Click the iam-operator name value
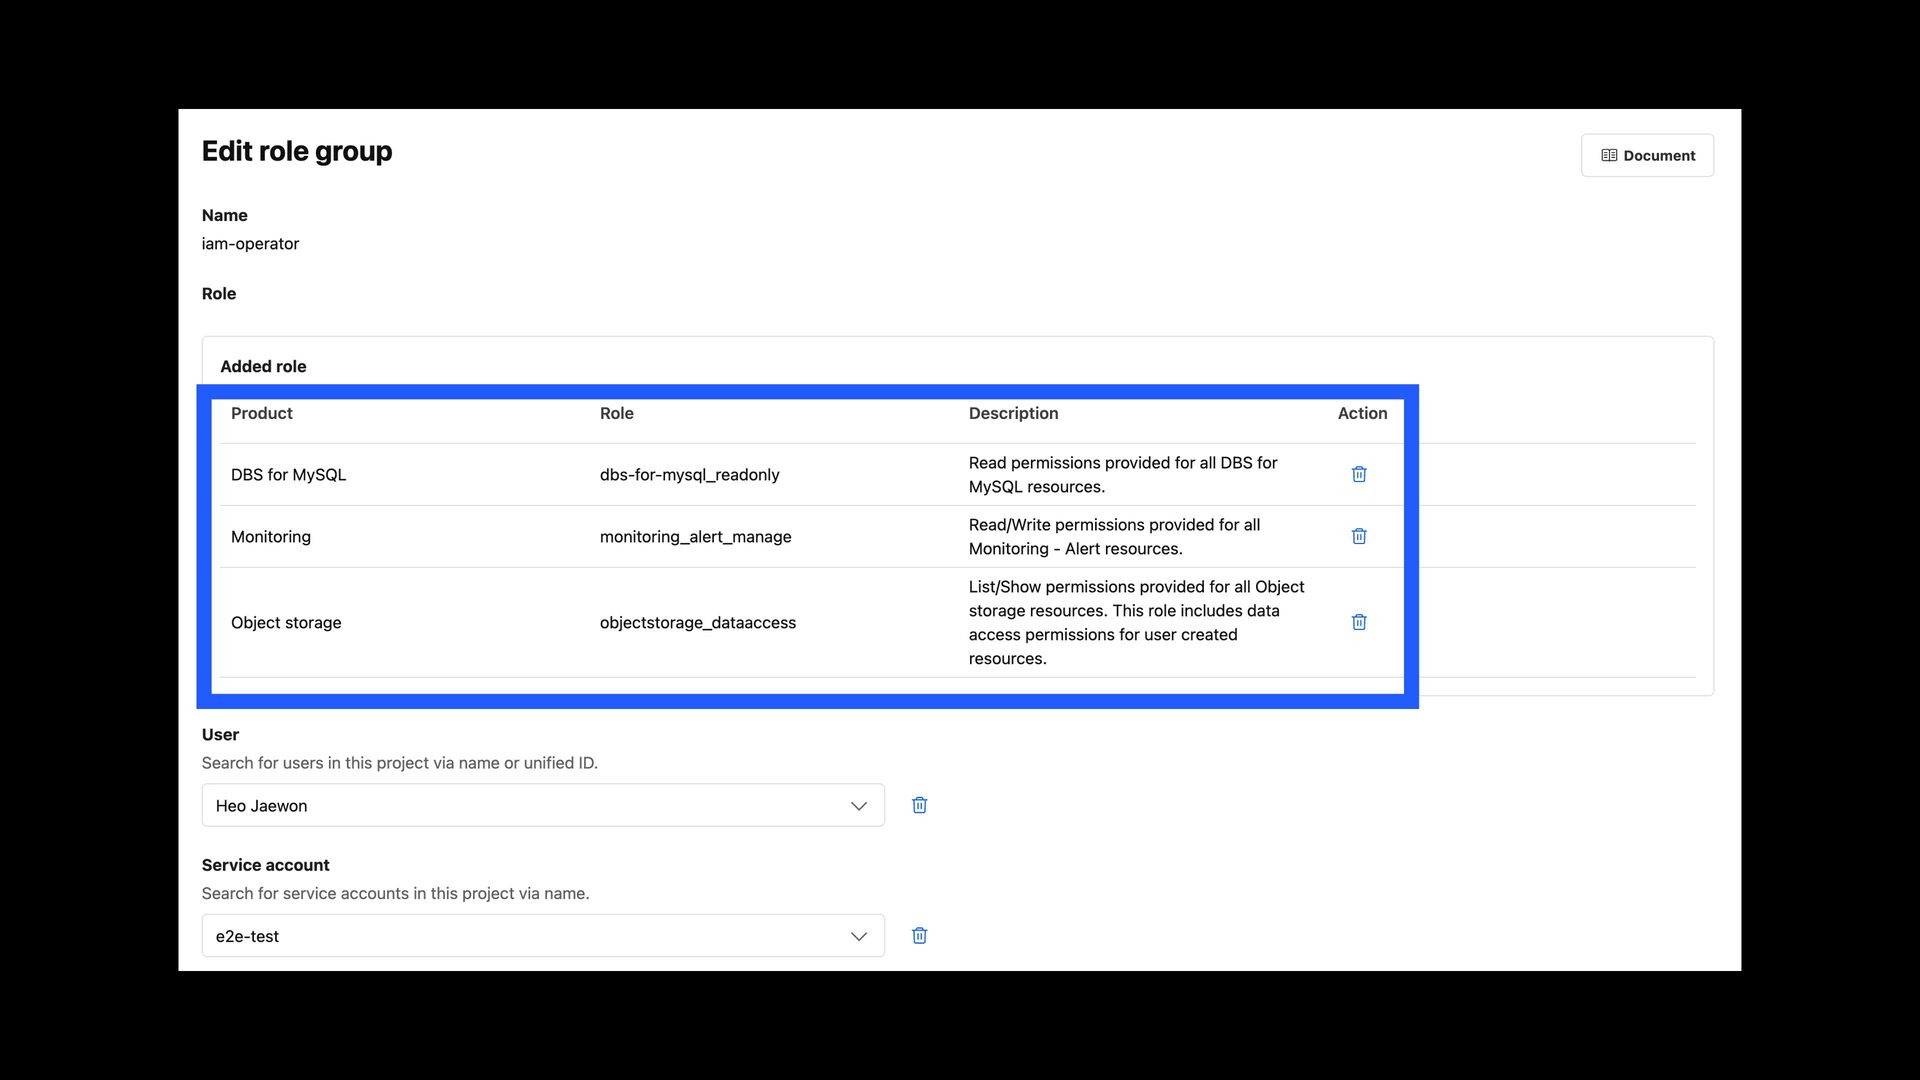 [x=250, y=244]
